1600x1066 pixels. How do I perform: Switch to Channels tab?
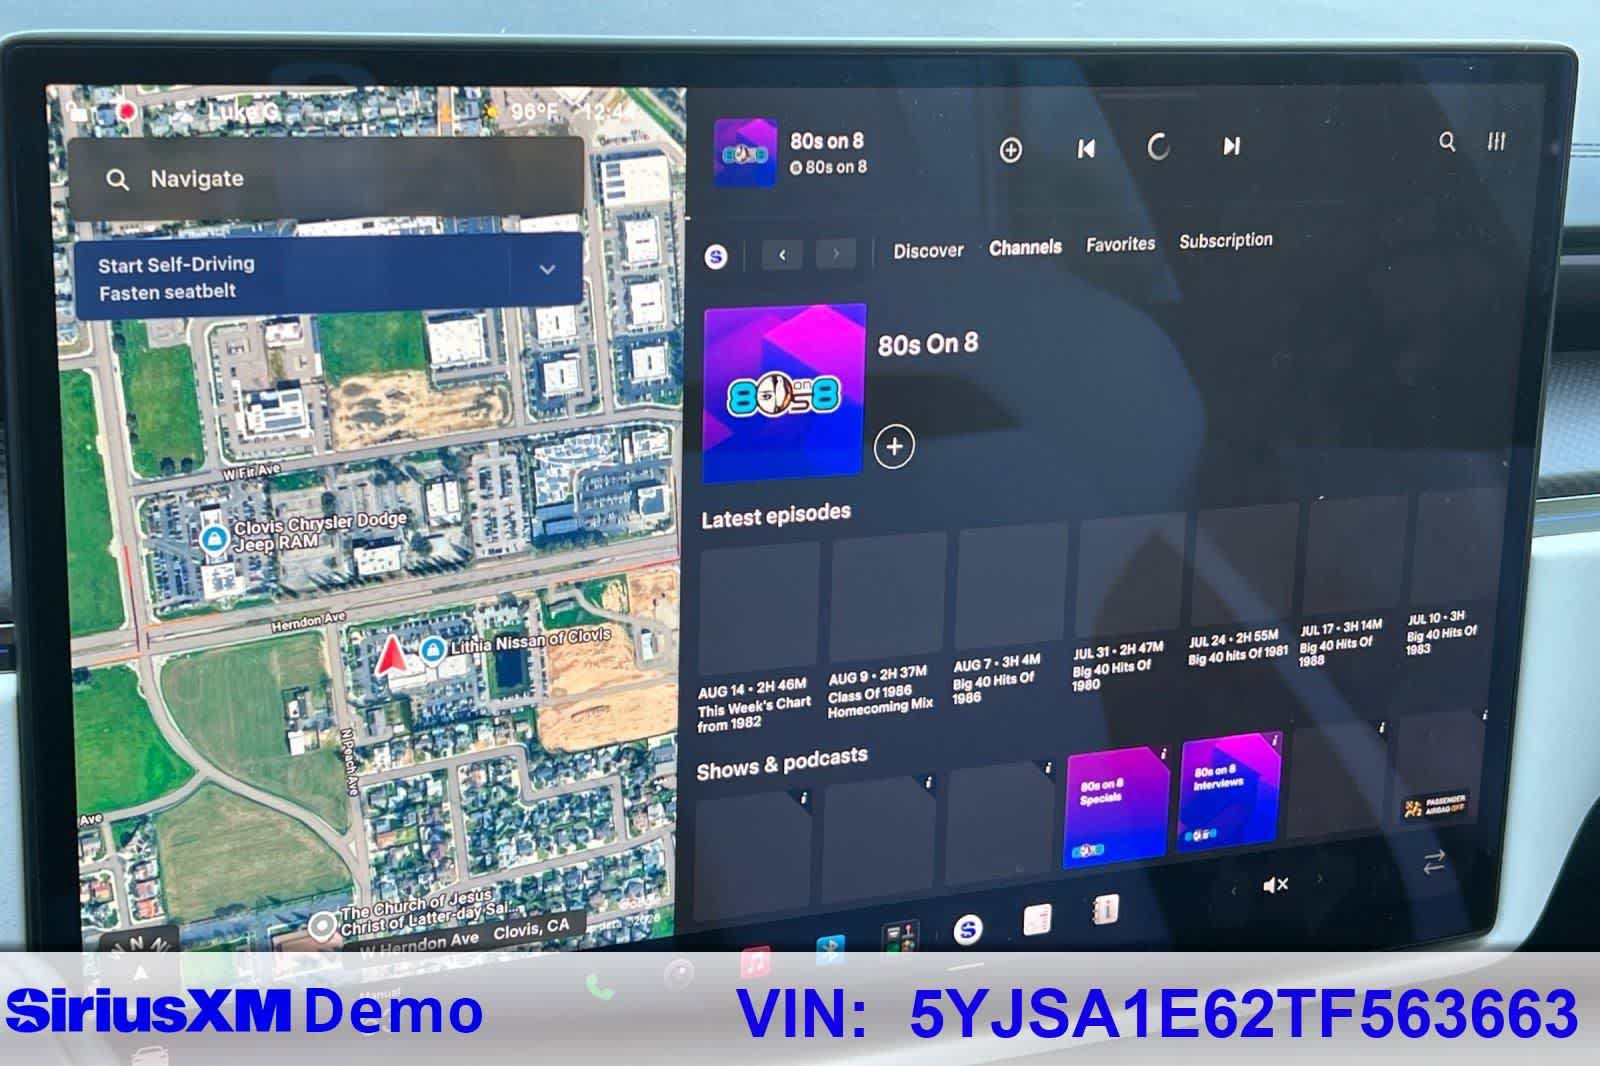(1025, 247)
